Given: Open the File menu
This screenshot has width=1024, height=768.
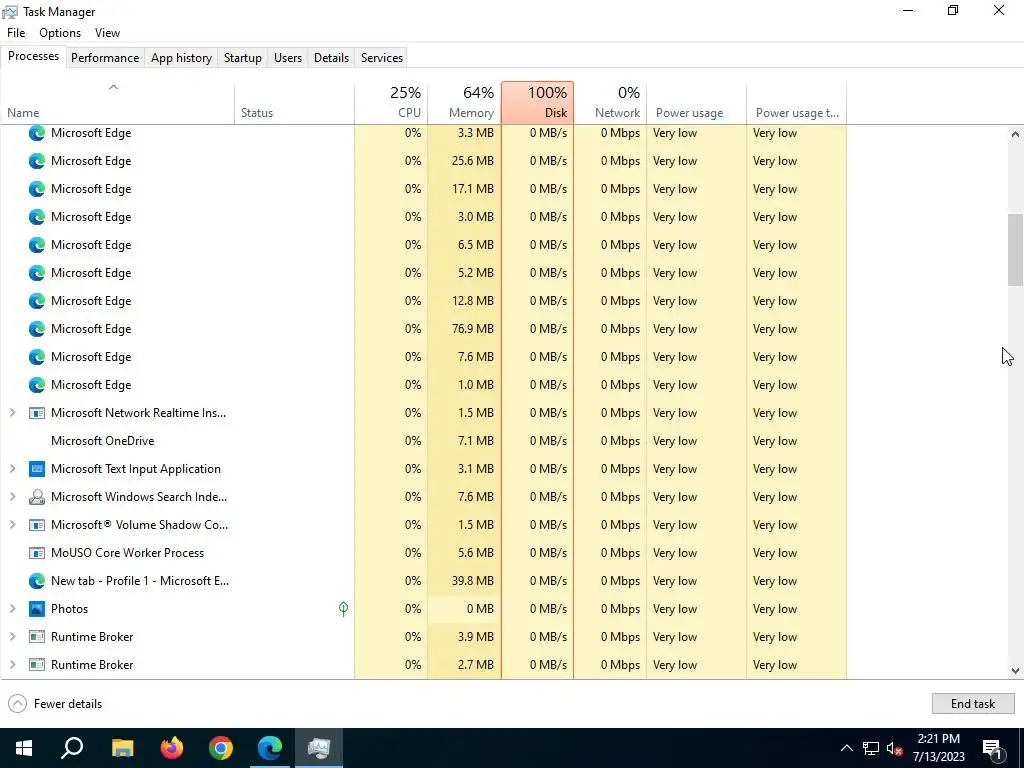Looking at the screenshot, I should click(x=16, y=33).
